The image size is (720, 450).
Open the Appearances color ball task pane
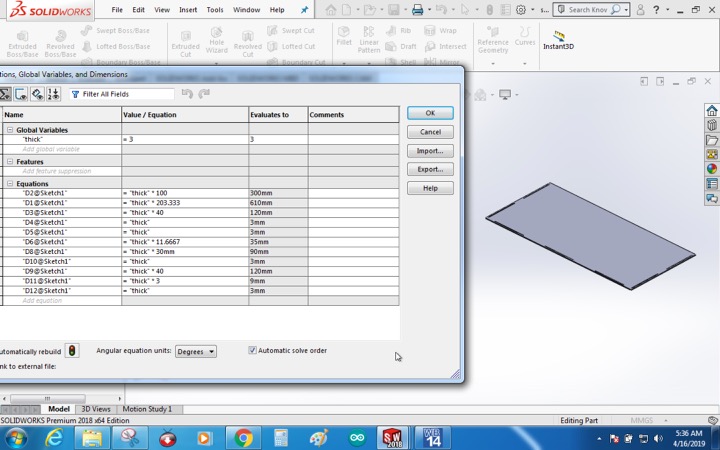712,169
